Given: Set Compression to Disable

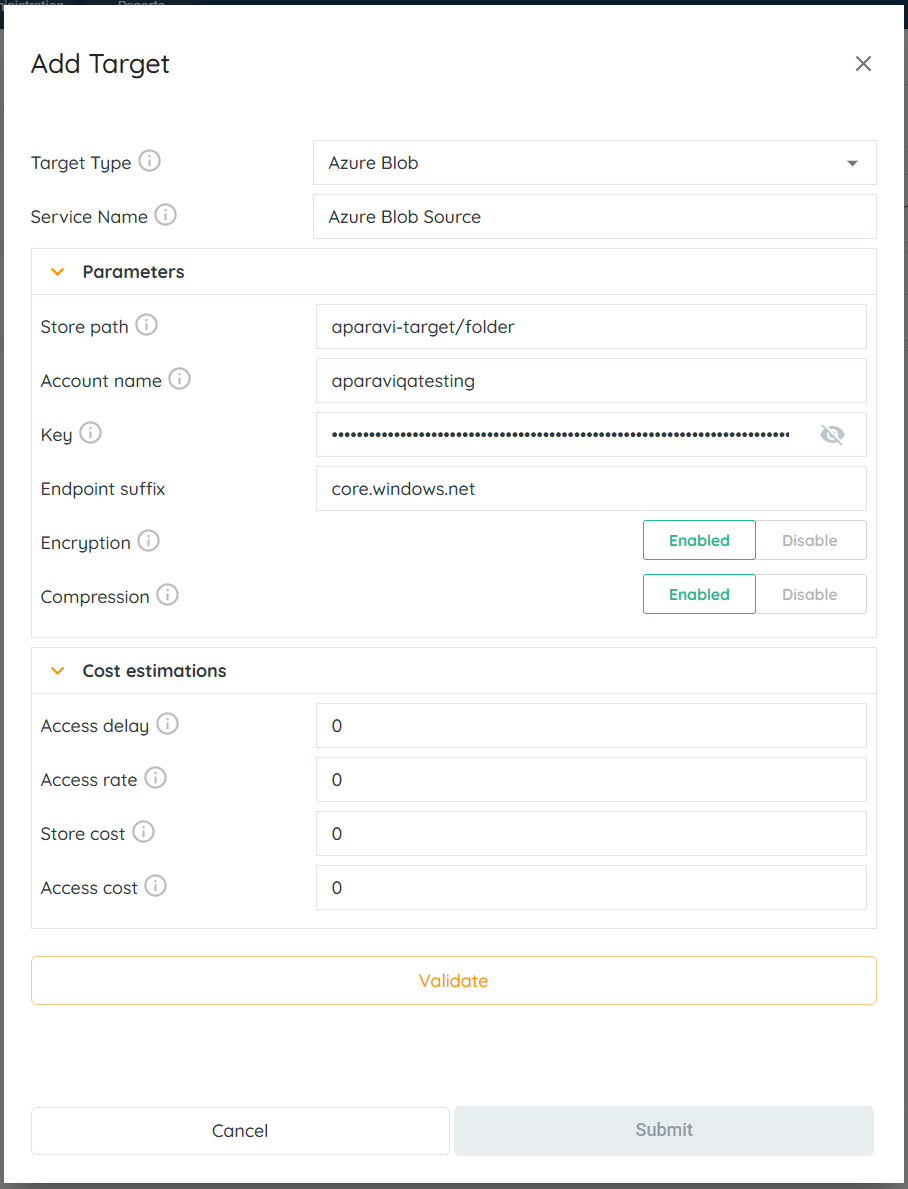Looking at the screenshot, I should 809,594.
